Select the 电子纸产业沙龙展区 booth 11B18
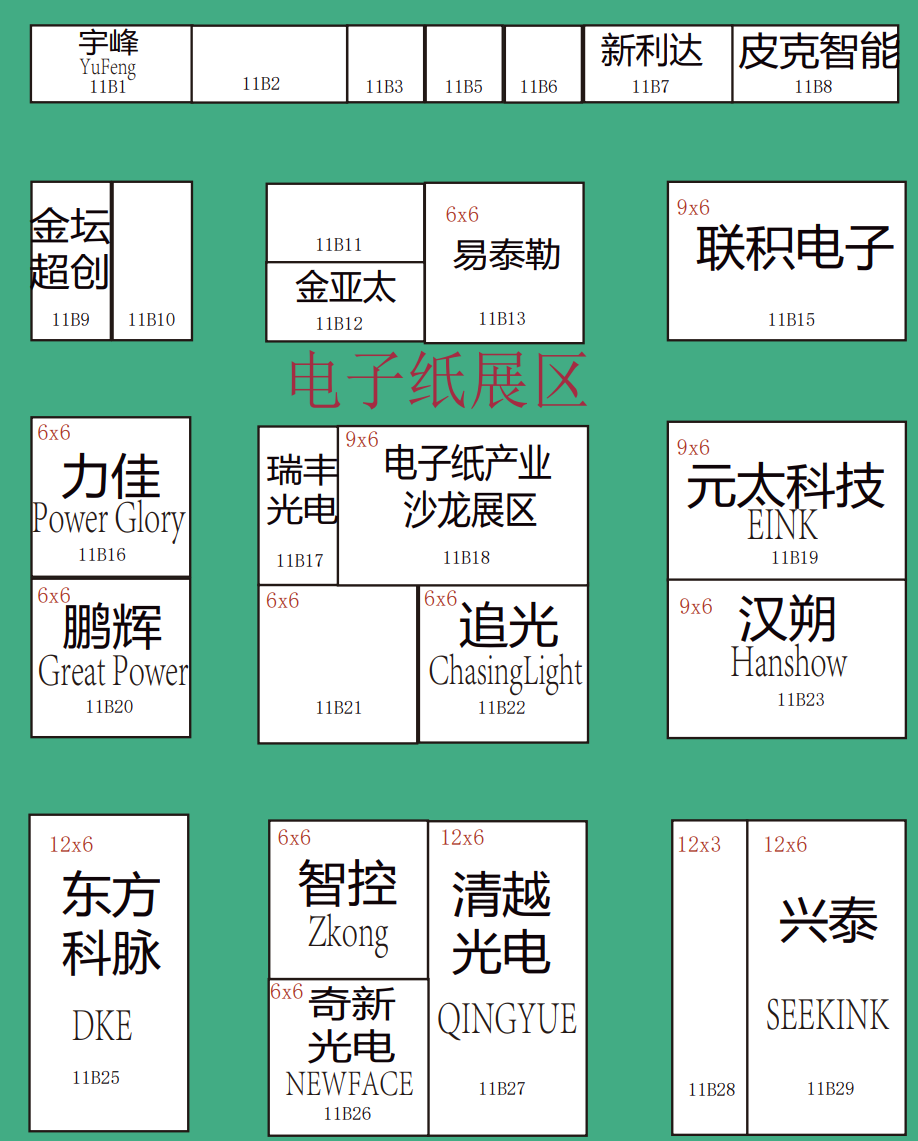Image resolution: width=918 pixels, height=1141 pixels. pyautogui.click(x=463, y=505)
